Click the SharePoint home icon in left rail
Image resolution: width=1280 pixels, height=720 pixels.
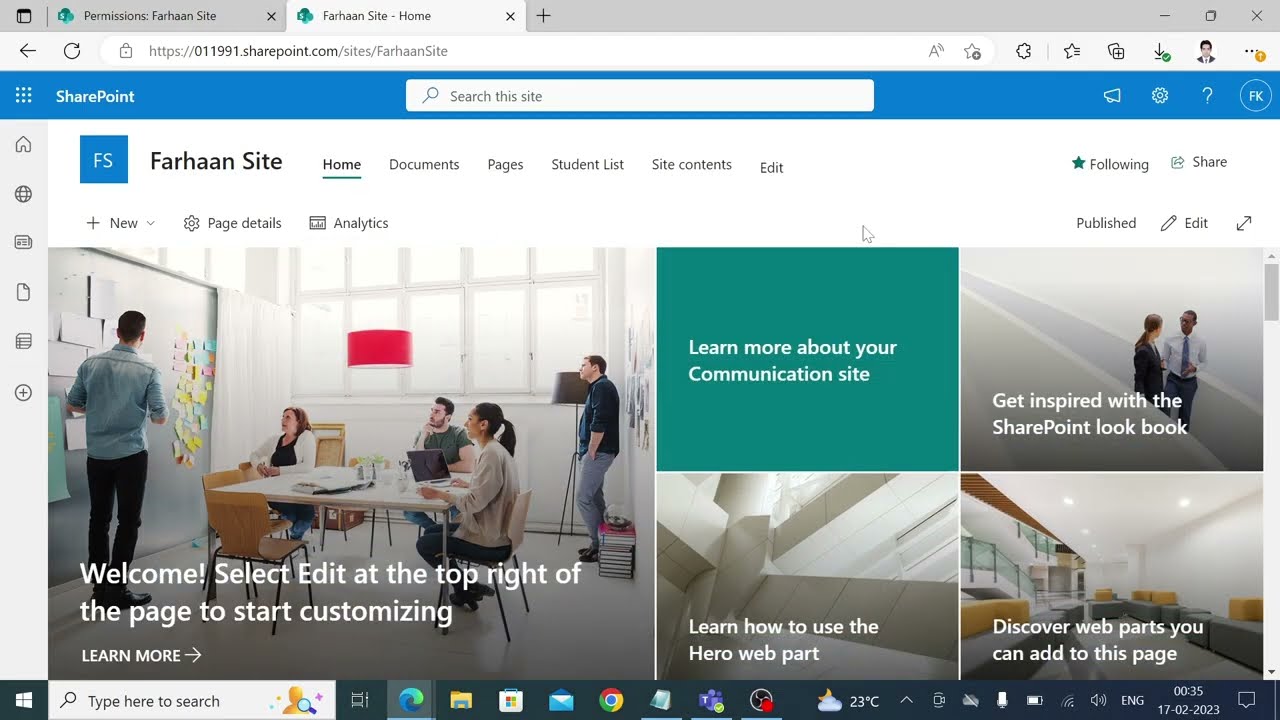tap(23, 145)
